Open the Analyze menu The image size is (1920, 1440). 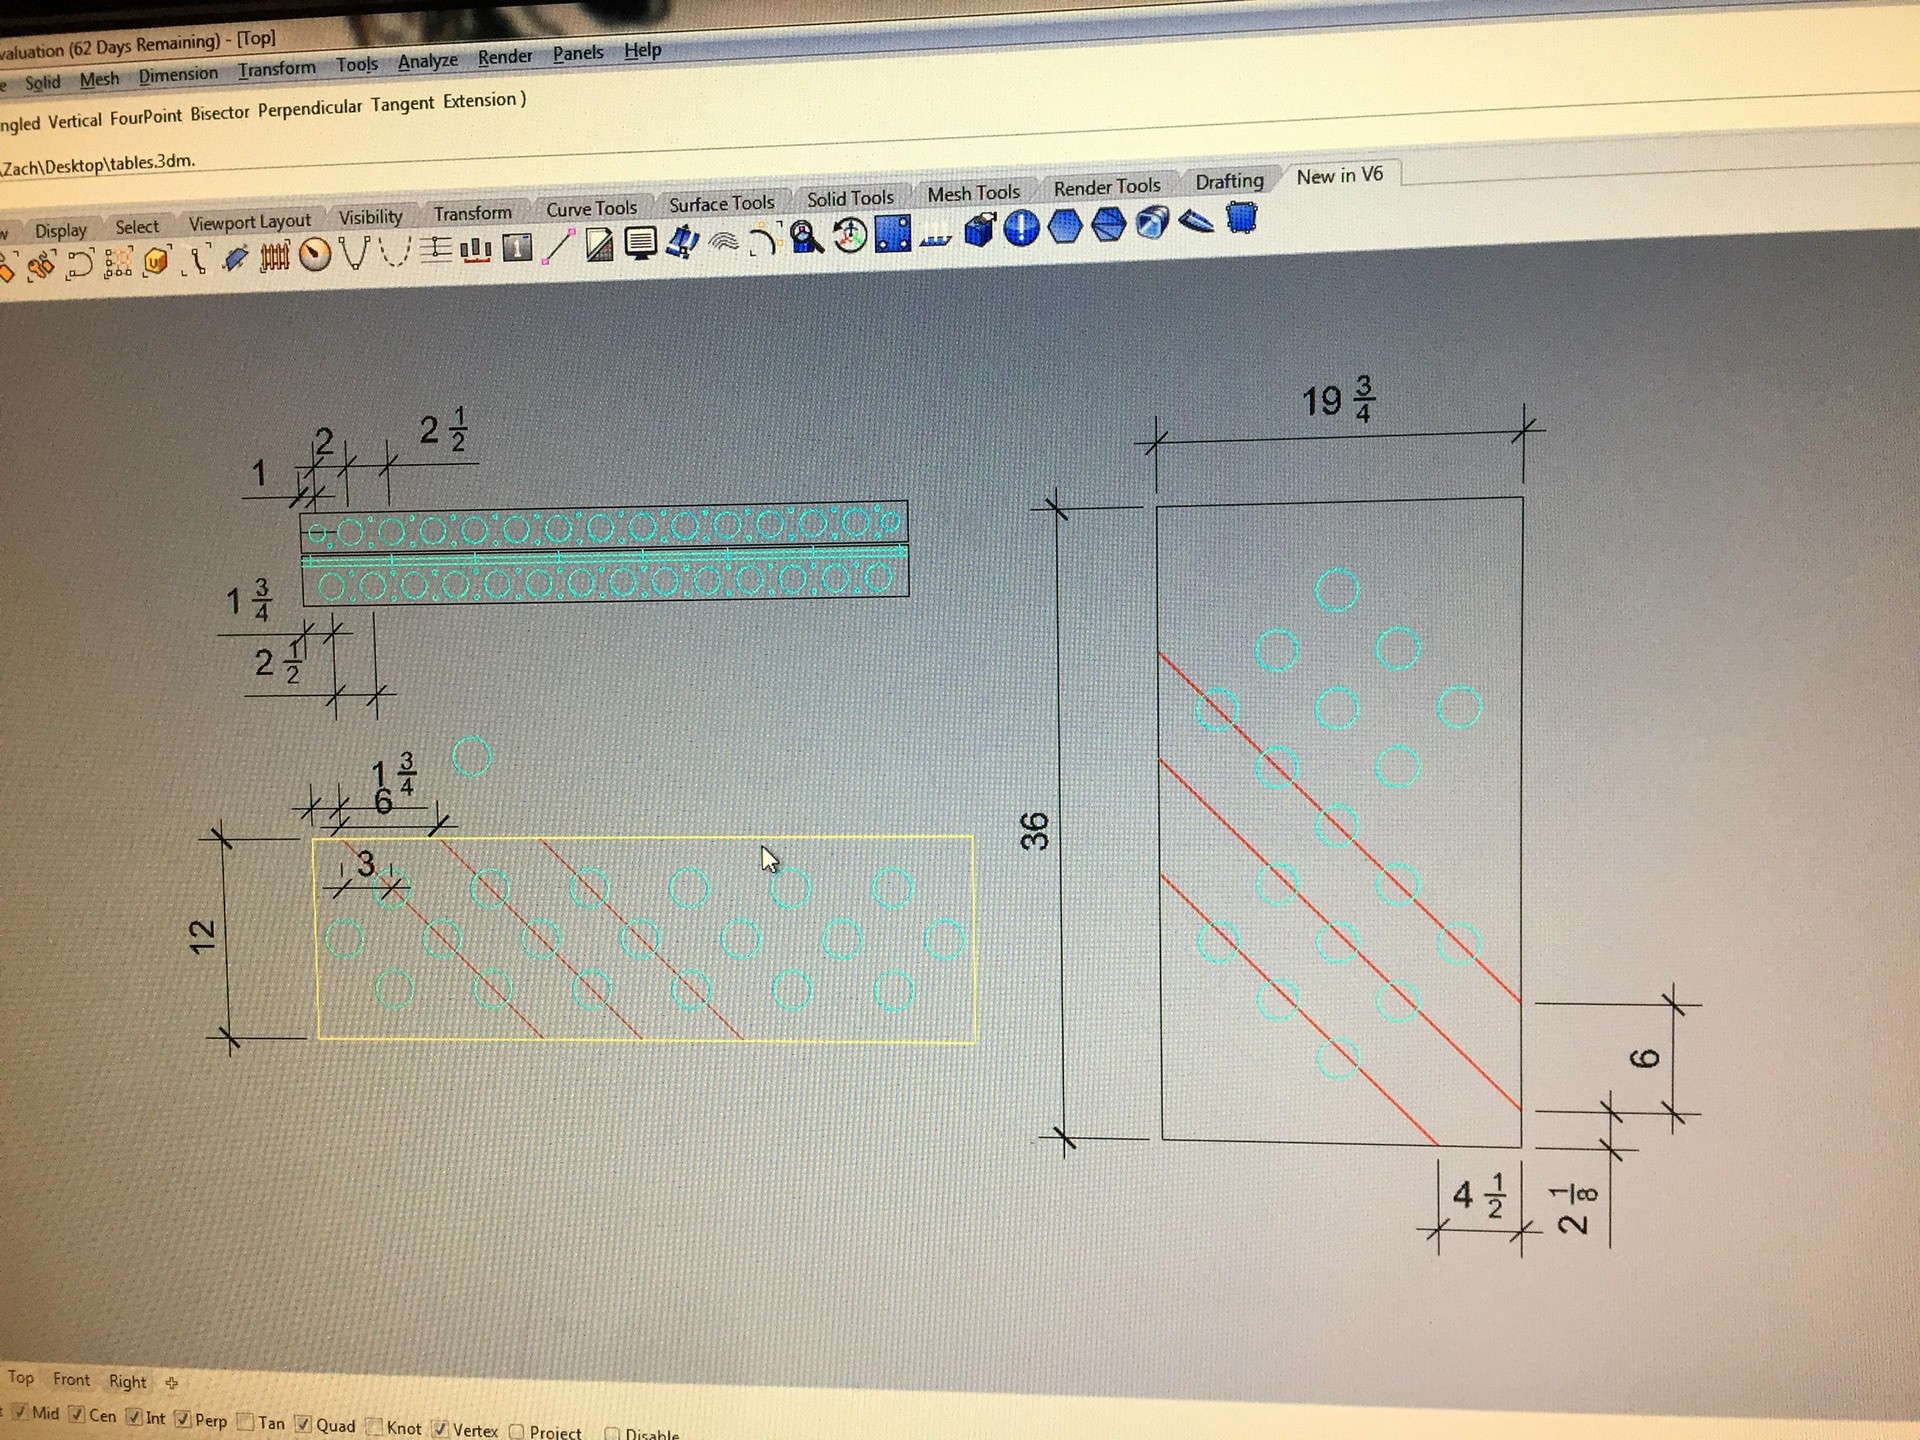pyautogui.click(x=427, y=61)
